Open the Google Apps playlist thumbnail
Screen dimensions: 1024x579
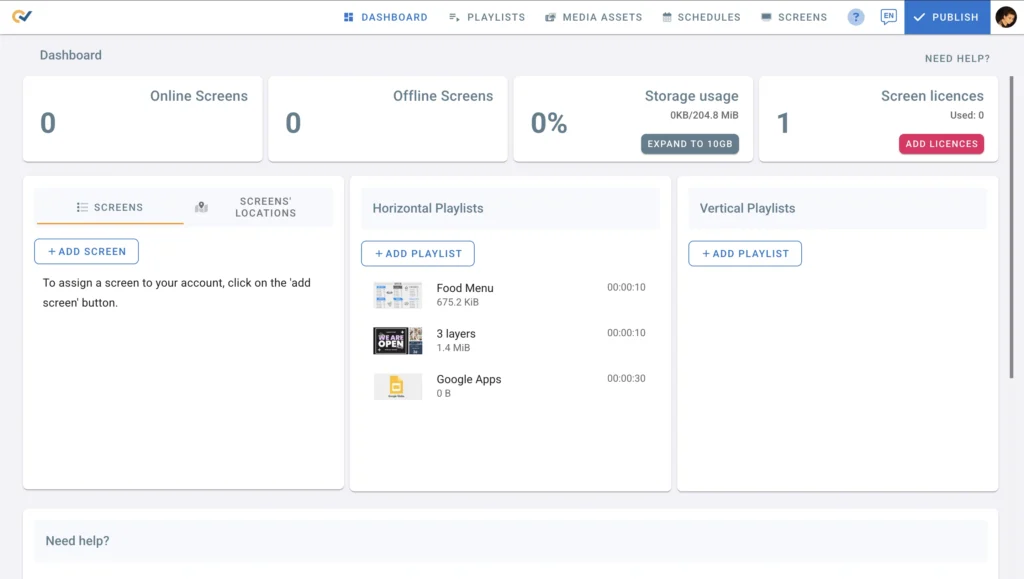[398, 386]
